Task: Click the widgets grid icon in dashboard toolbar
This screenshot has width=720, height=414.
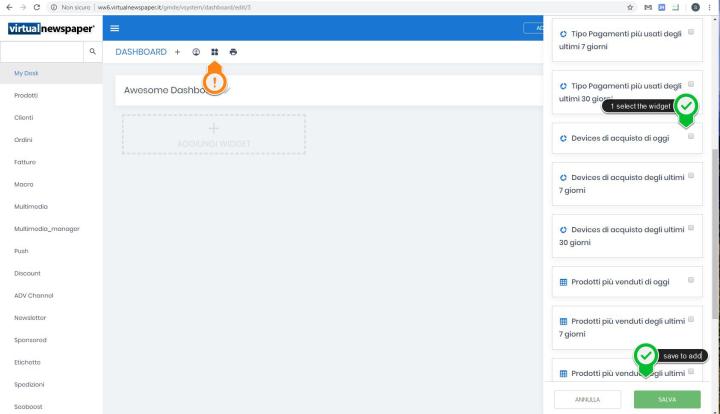Action: 214,52
